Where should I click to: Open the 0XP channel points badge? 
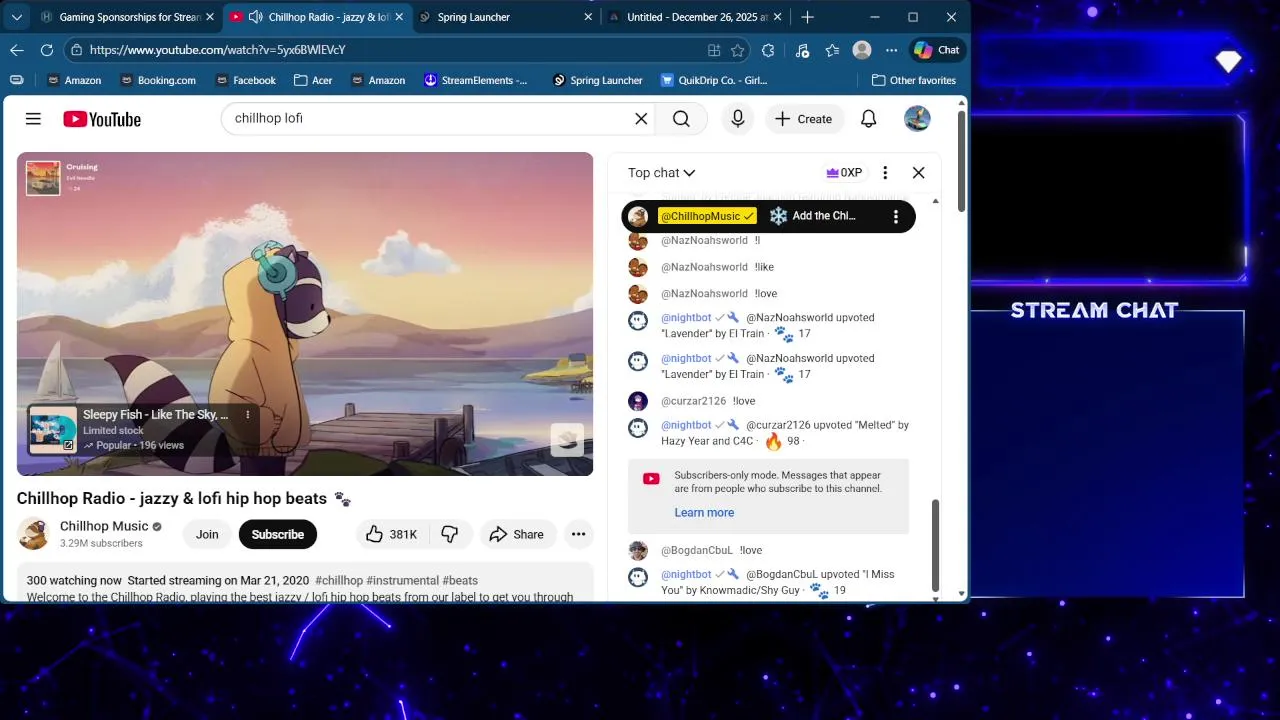pos(844,172)
